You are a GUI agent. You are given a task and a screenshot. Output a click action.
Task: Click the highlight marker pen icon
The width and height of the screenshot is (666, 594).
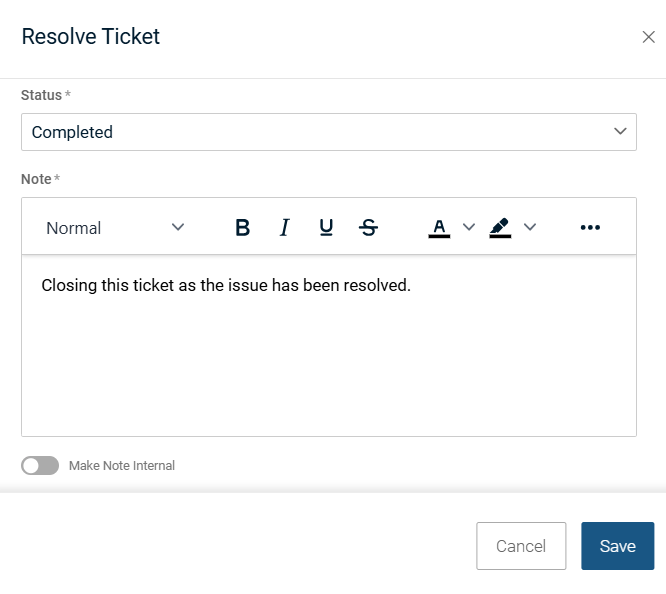(500, 228)
